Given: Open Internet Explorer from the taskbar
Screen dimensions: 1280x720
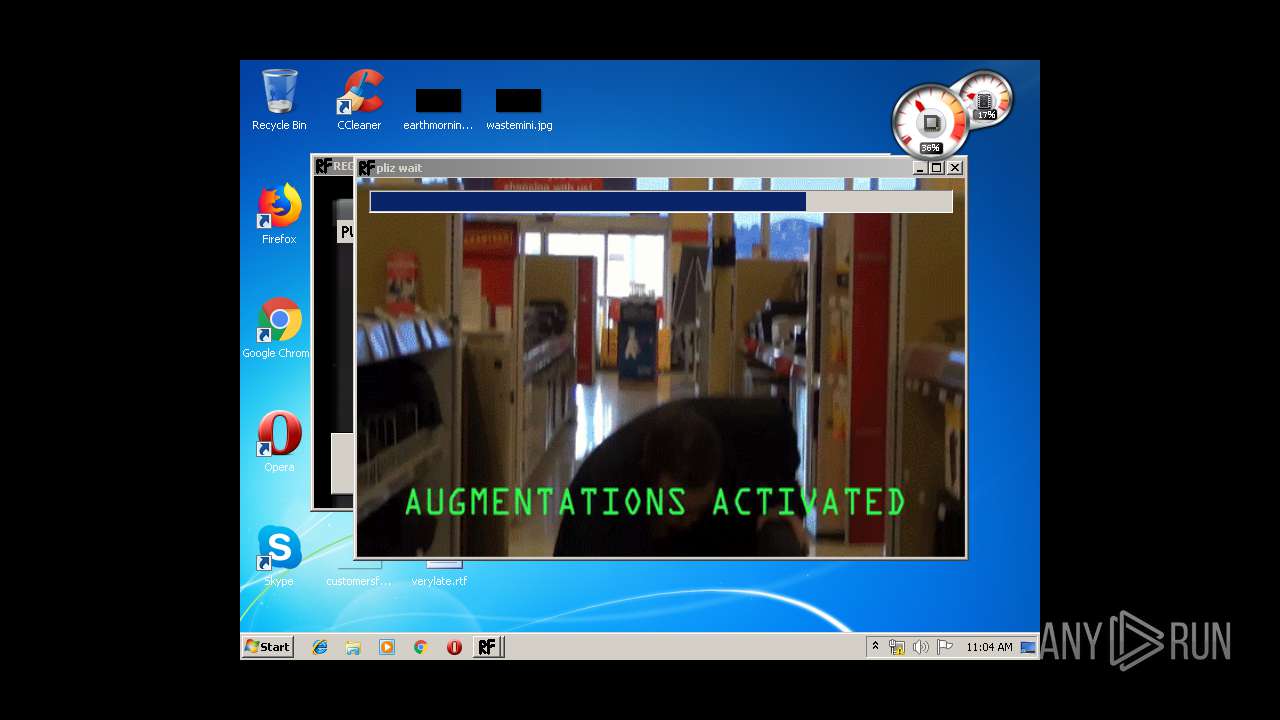Looking at the screenshot, I should coord(320,647).
